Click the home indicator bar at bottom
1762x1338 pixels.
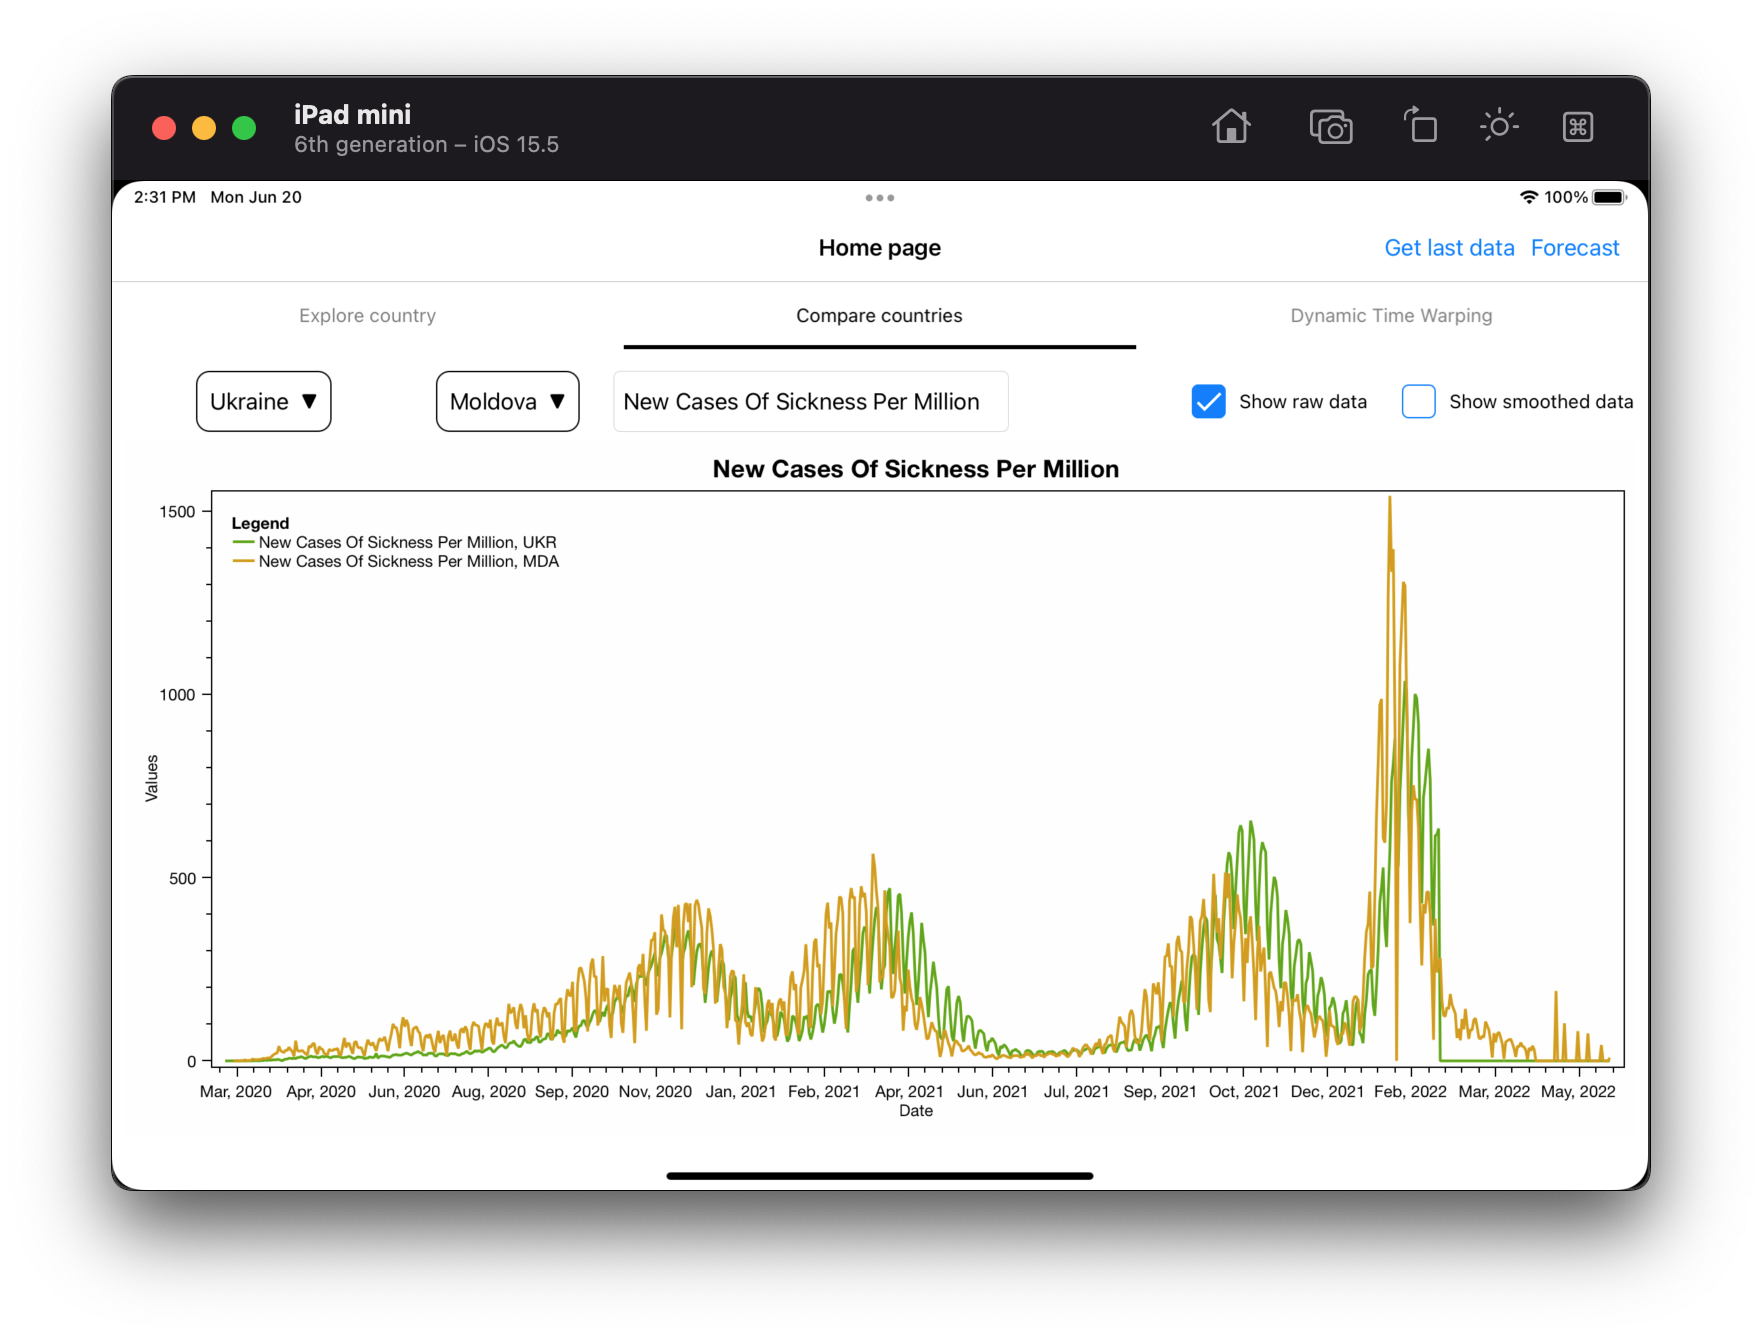pyautogui.click(x=880, y=1176)
